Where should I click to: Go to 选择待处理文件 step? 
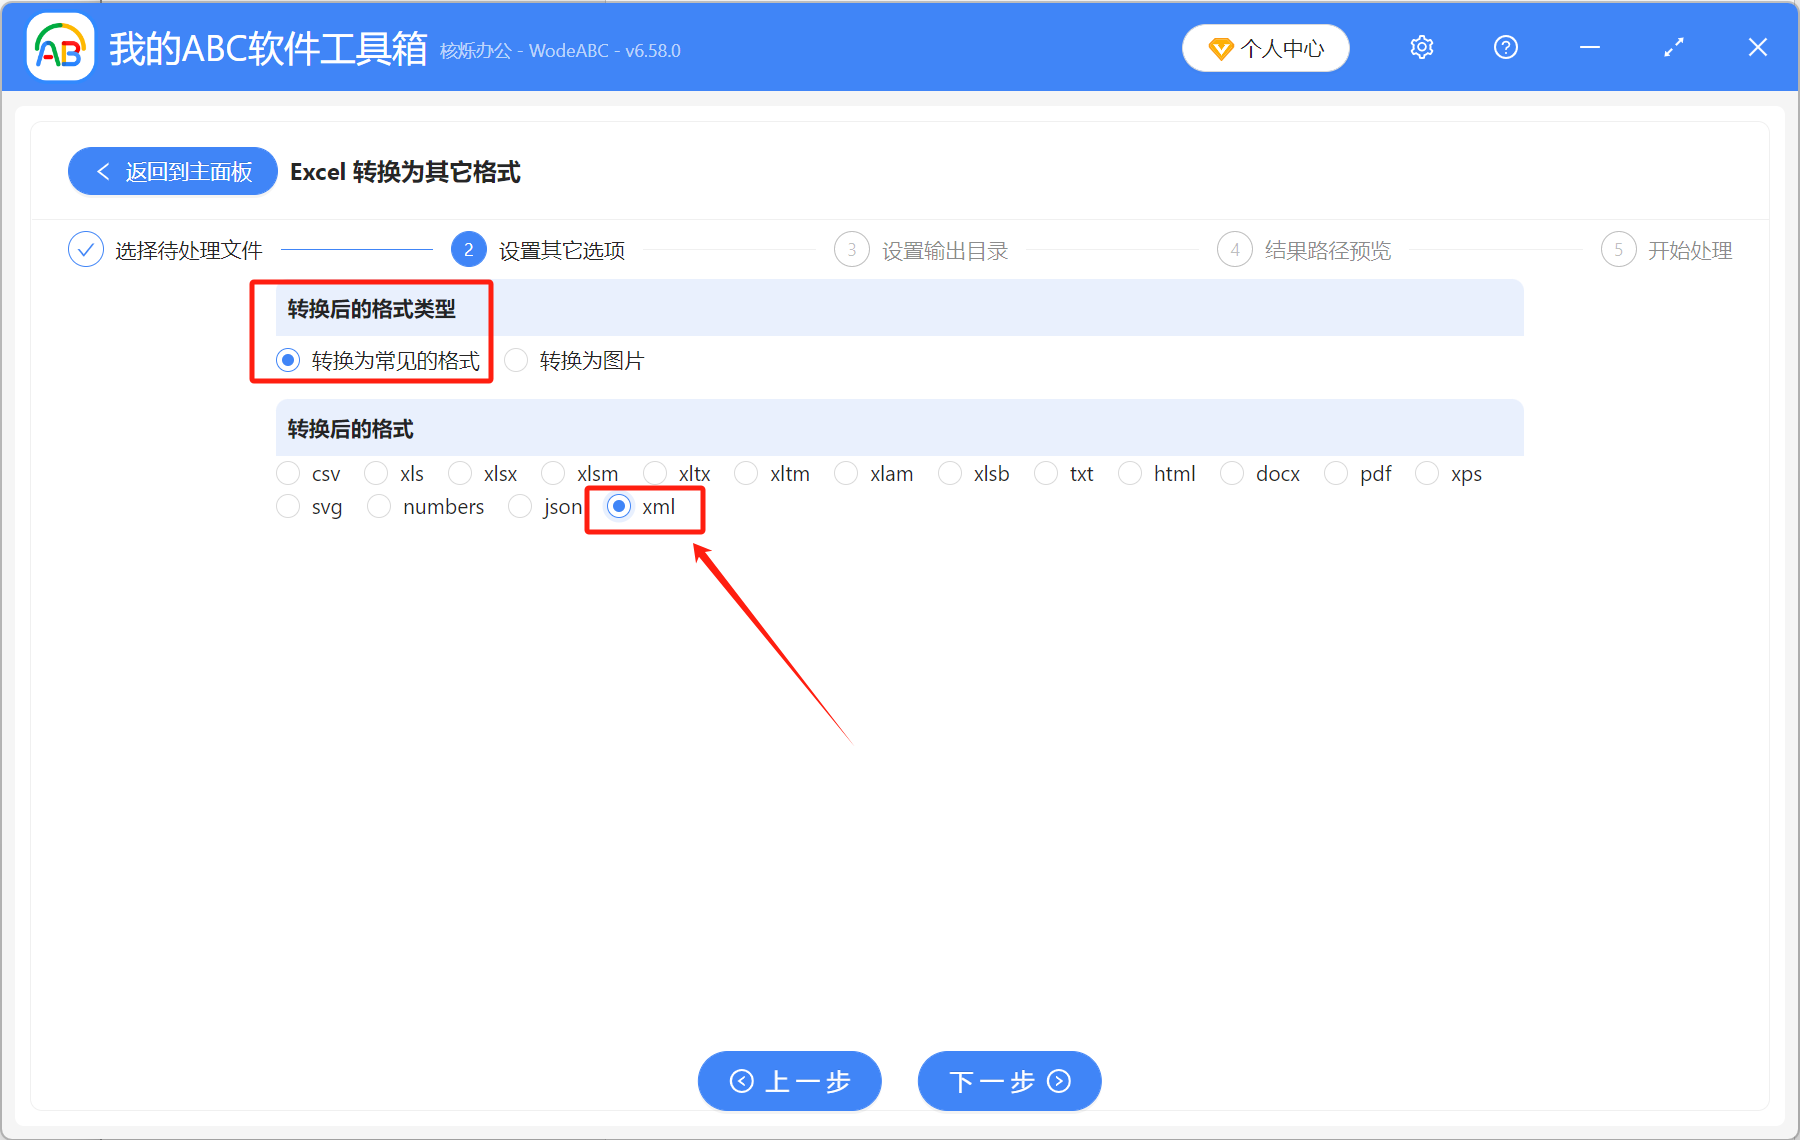(190, 249)
